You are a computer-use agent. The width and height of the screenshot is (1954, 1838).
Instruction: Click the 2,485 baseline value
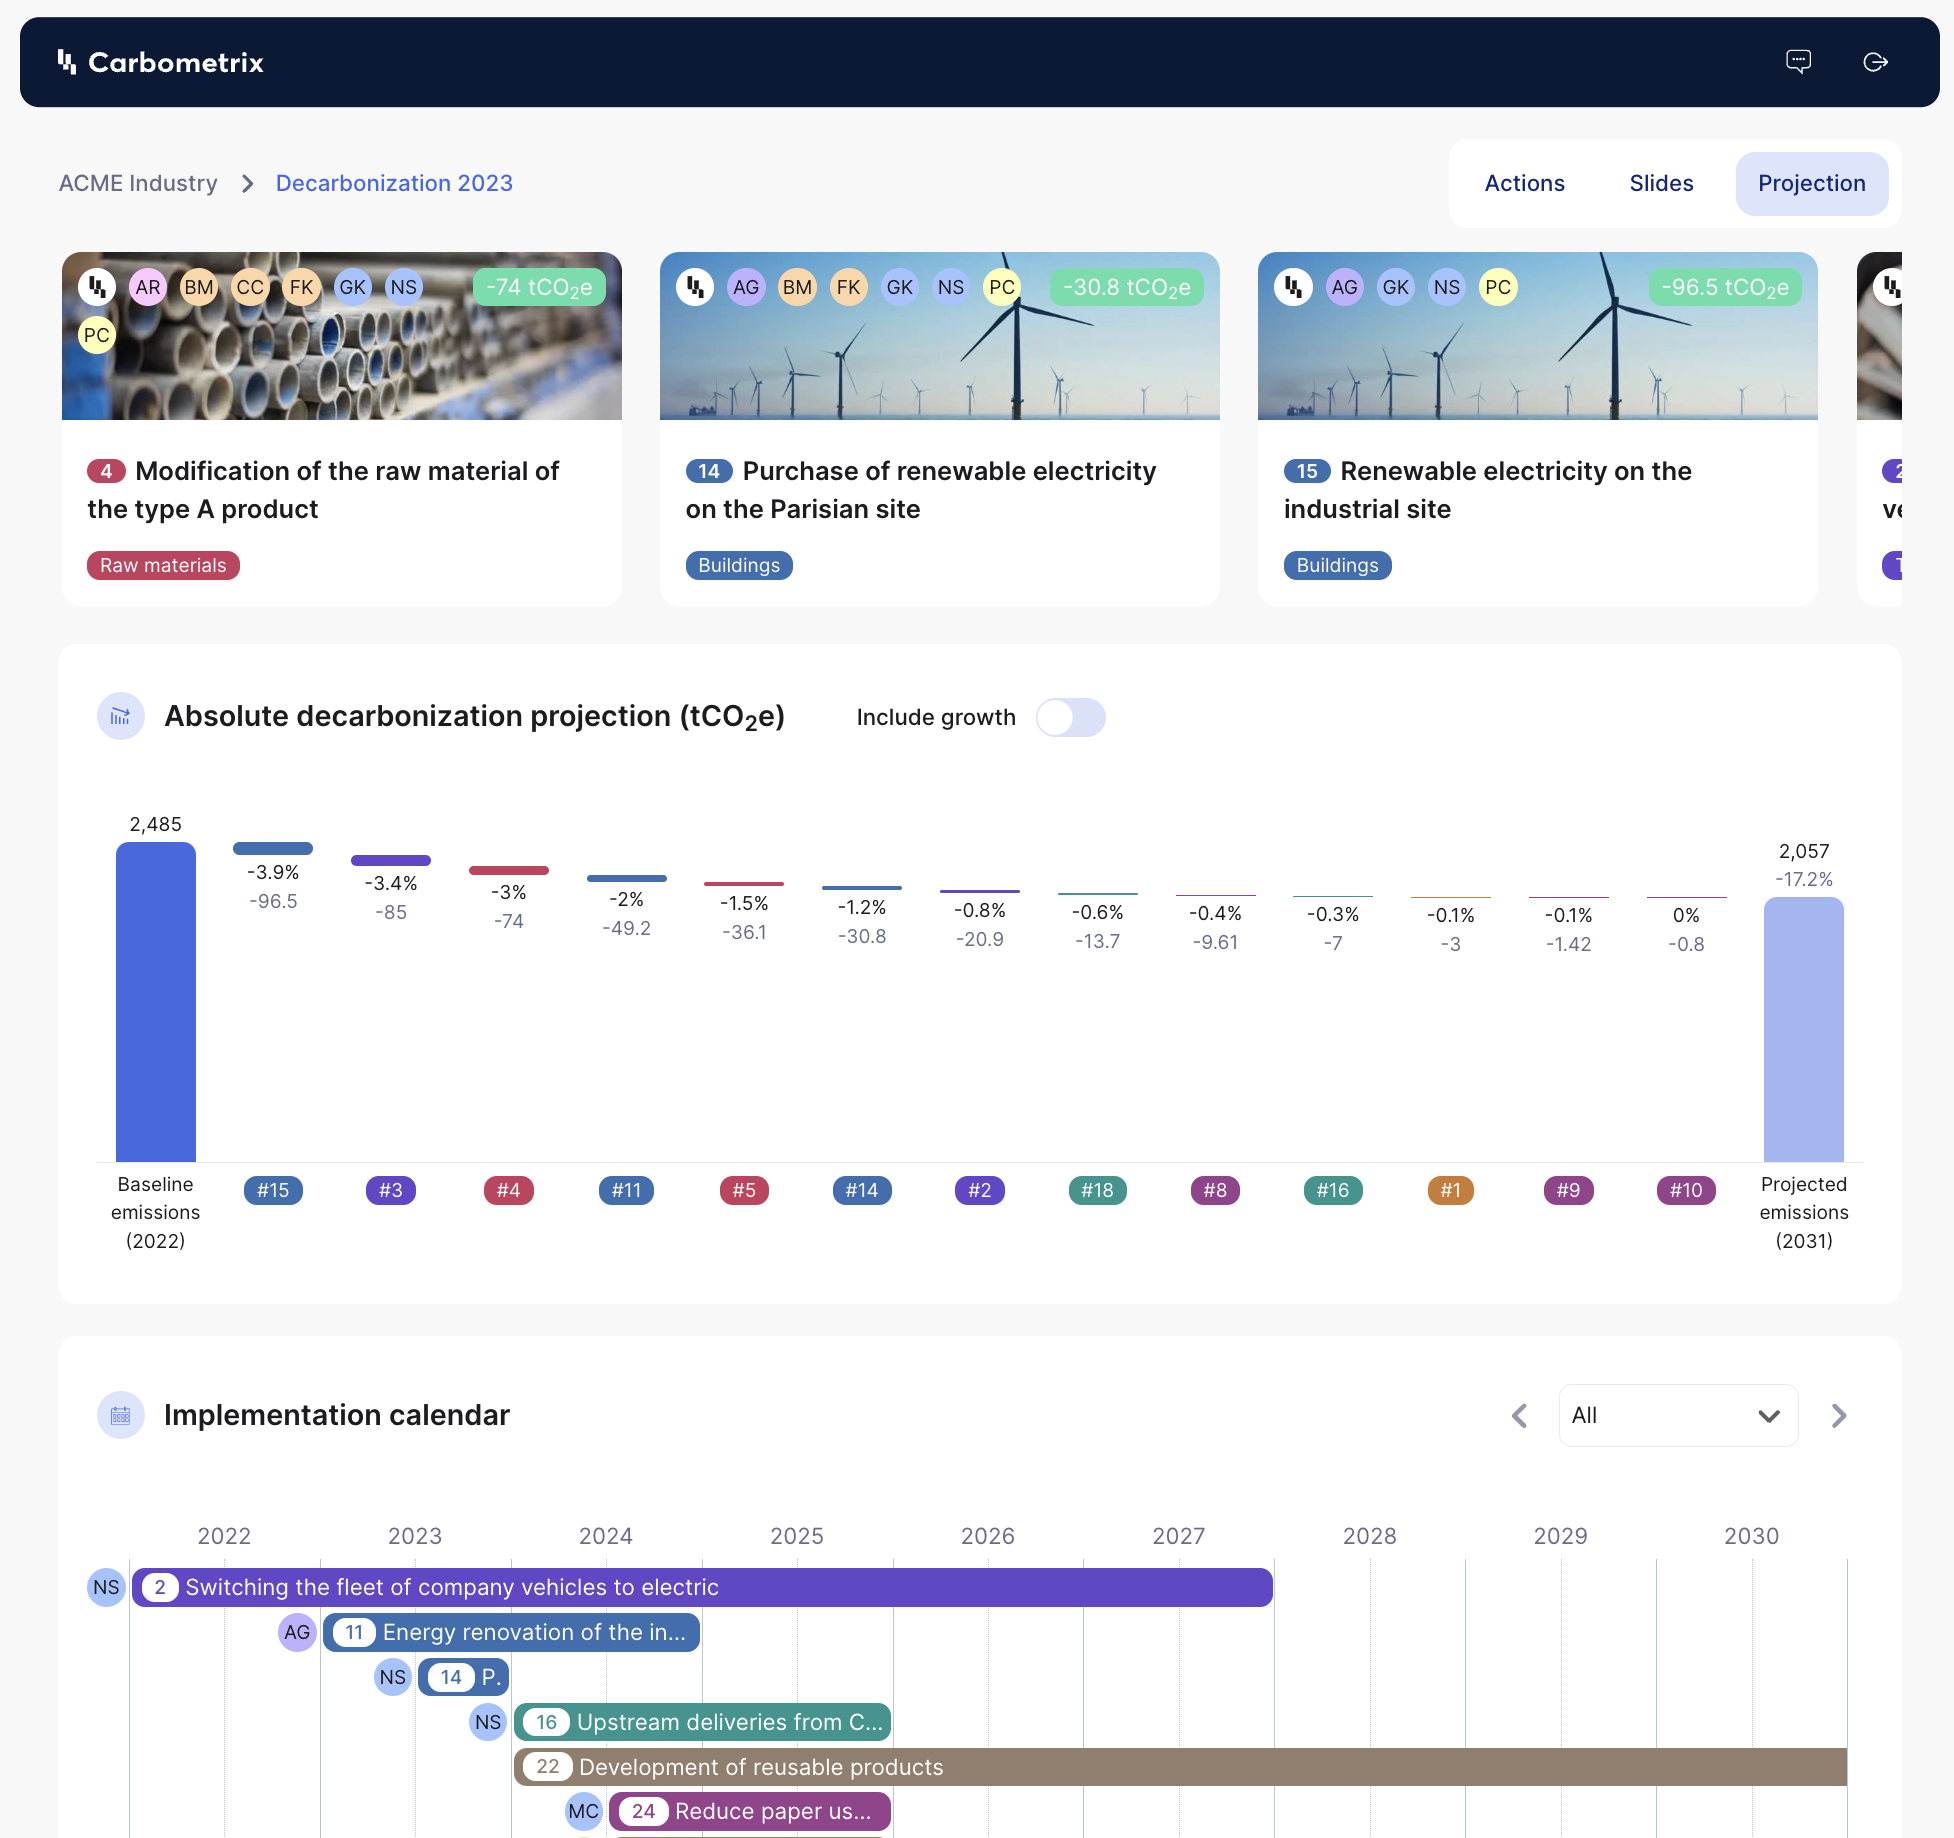156,824
